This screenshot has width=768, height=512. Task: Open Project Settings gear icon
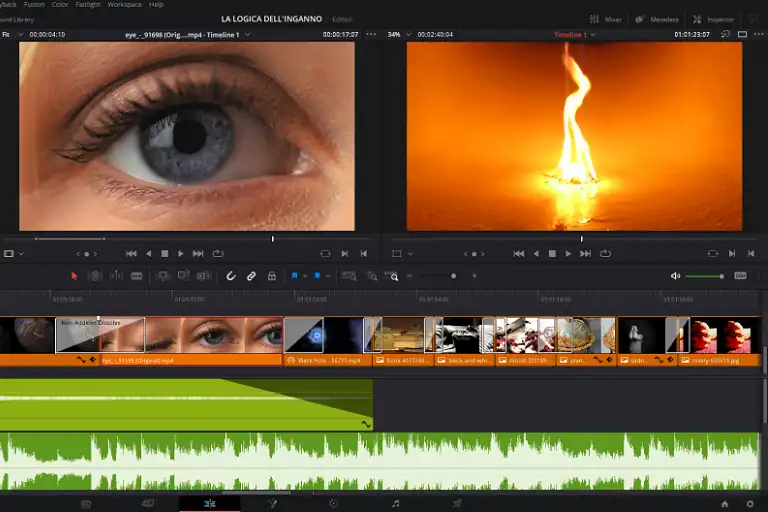coord(750,504)
